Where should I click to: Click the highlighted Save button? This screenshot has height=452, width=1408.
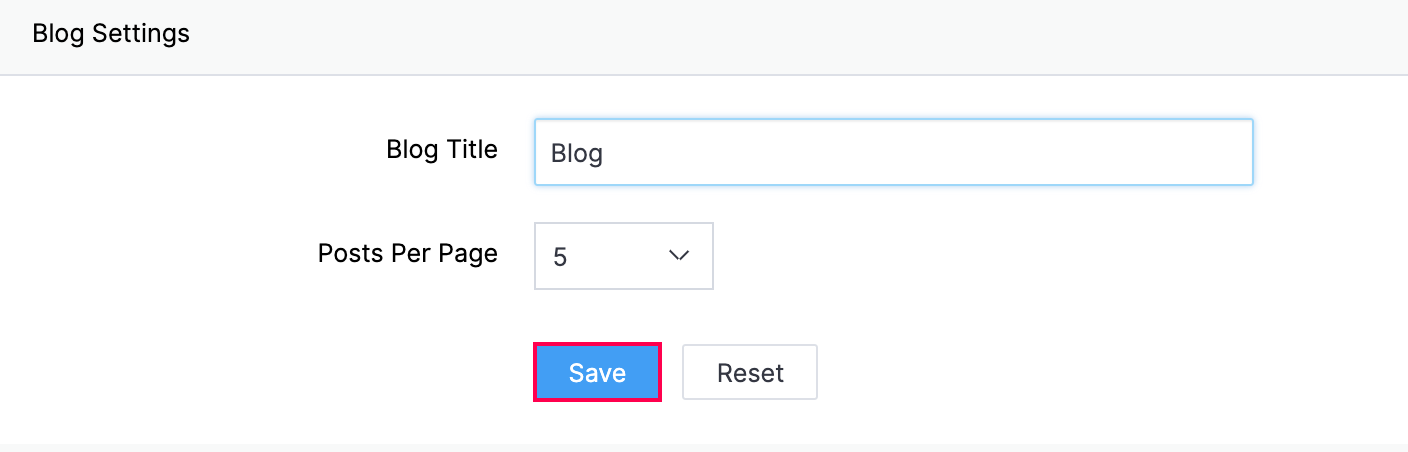pyautogui.click(x=597, y=373)
